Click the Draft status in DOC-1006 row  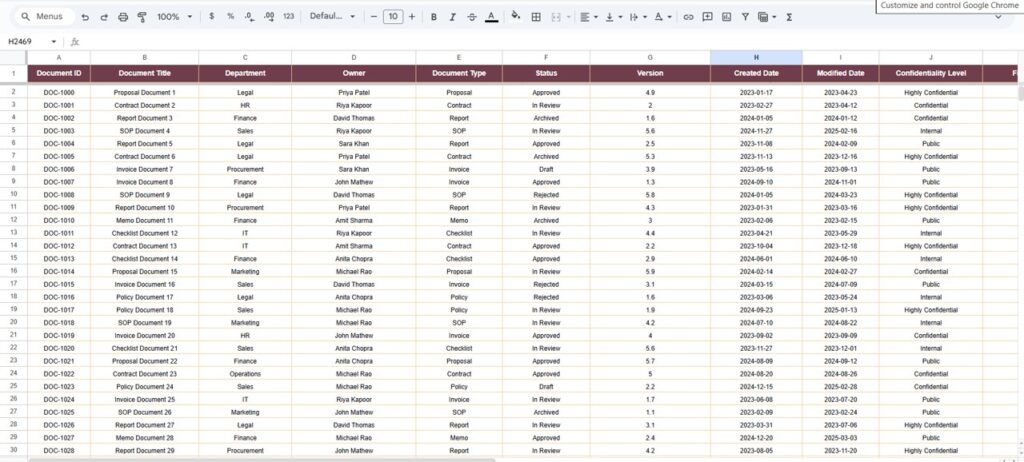[547, 169]
